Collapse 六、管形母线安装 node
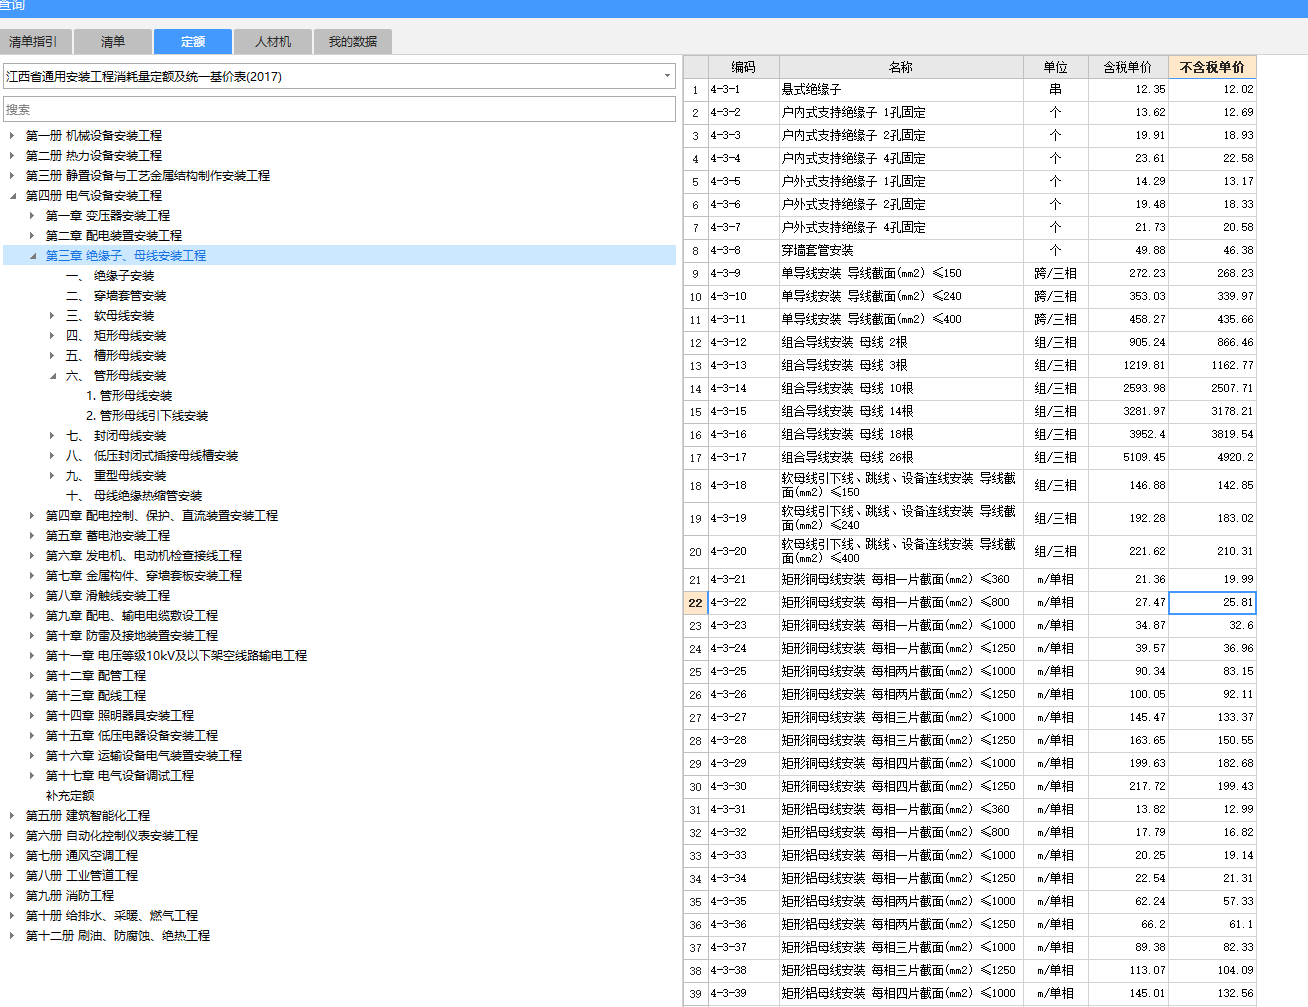This screenshot has width=1308, height=1007. tap(52, 375)
